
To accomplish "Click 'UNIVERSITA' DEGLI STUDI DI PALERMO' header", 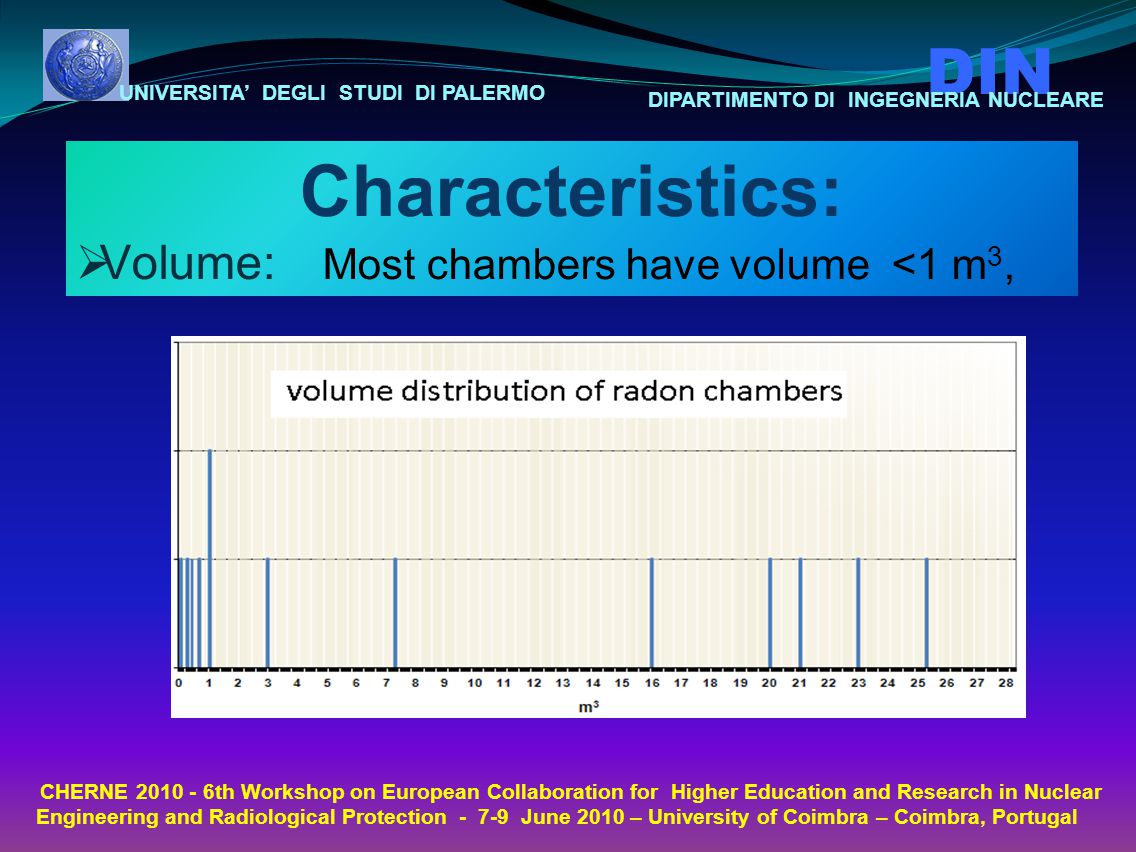I will (332, 93).
